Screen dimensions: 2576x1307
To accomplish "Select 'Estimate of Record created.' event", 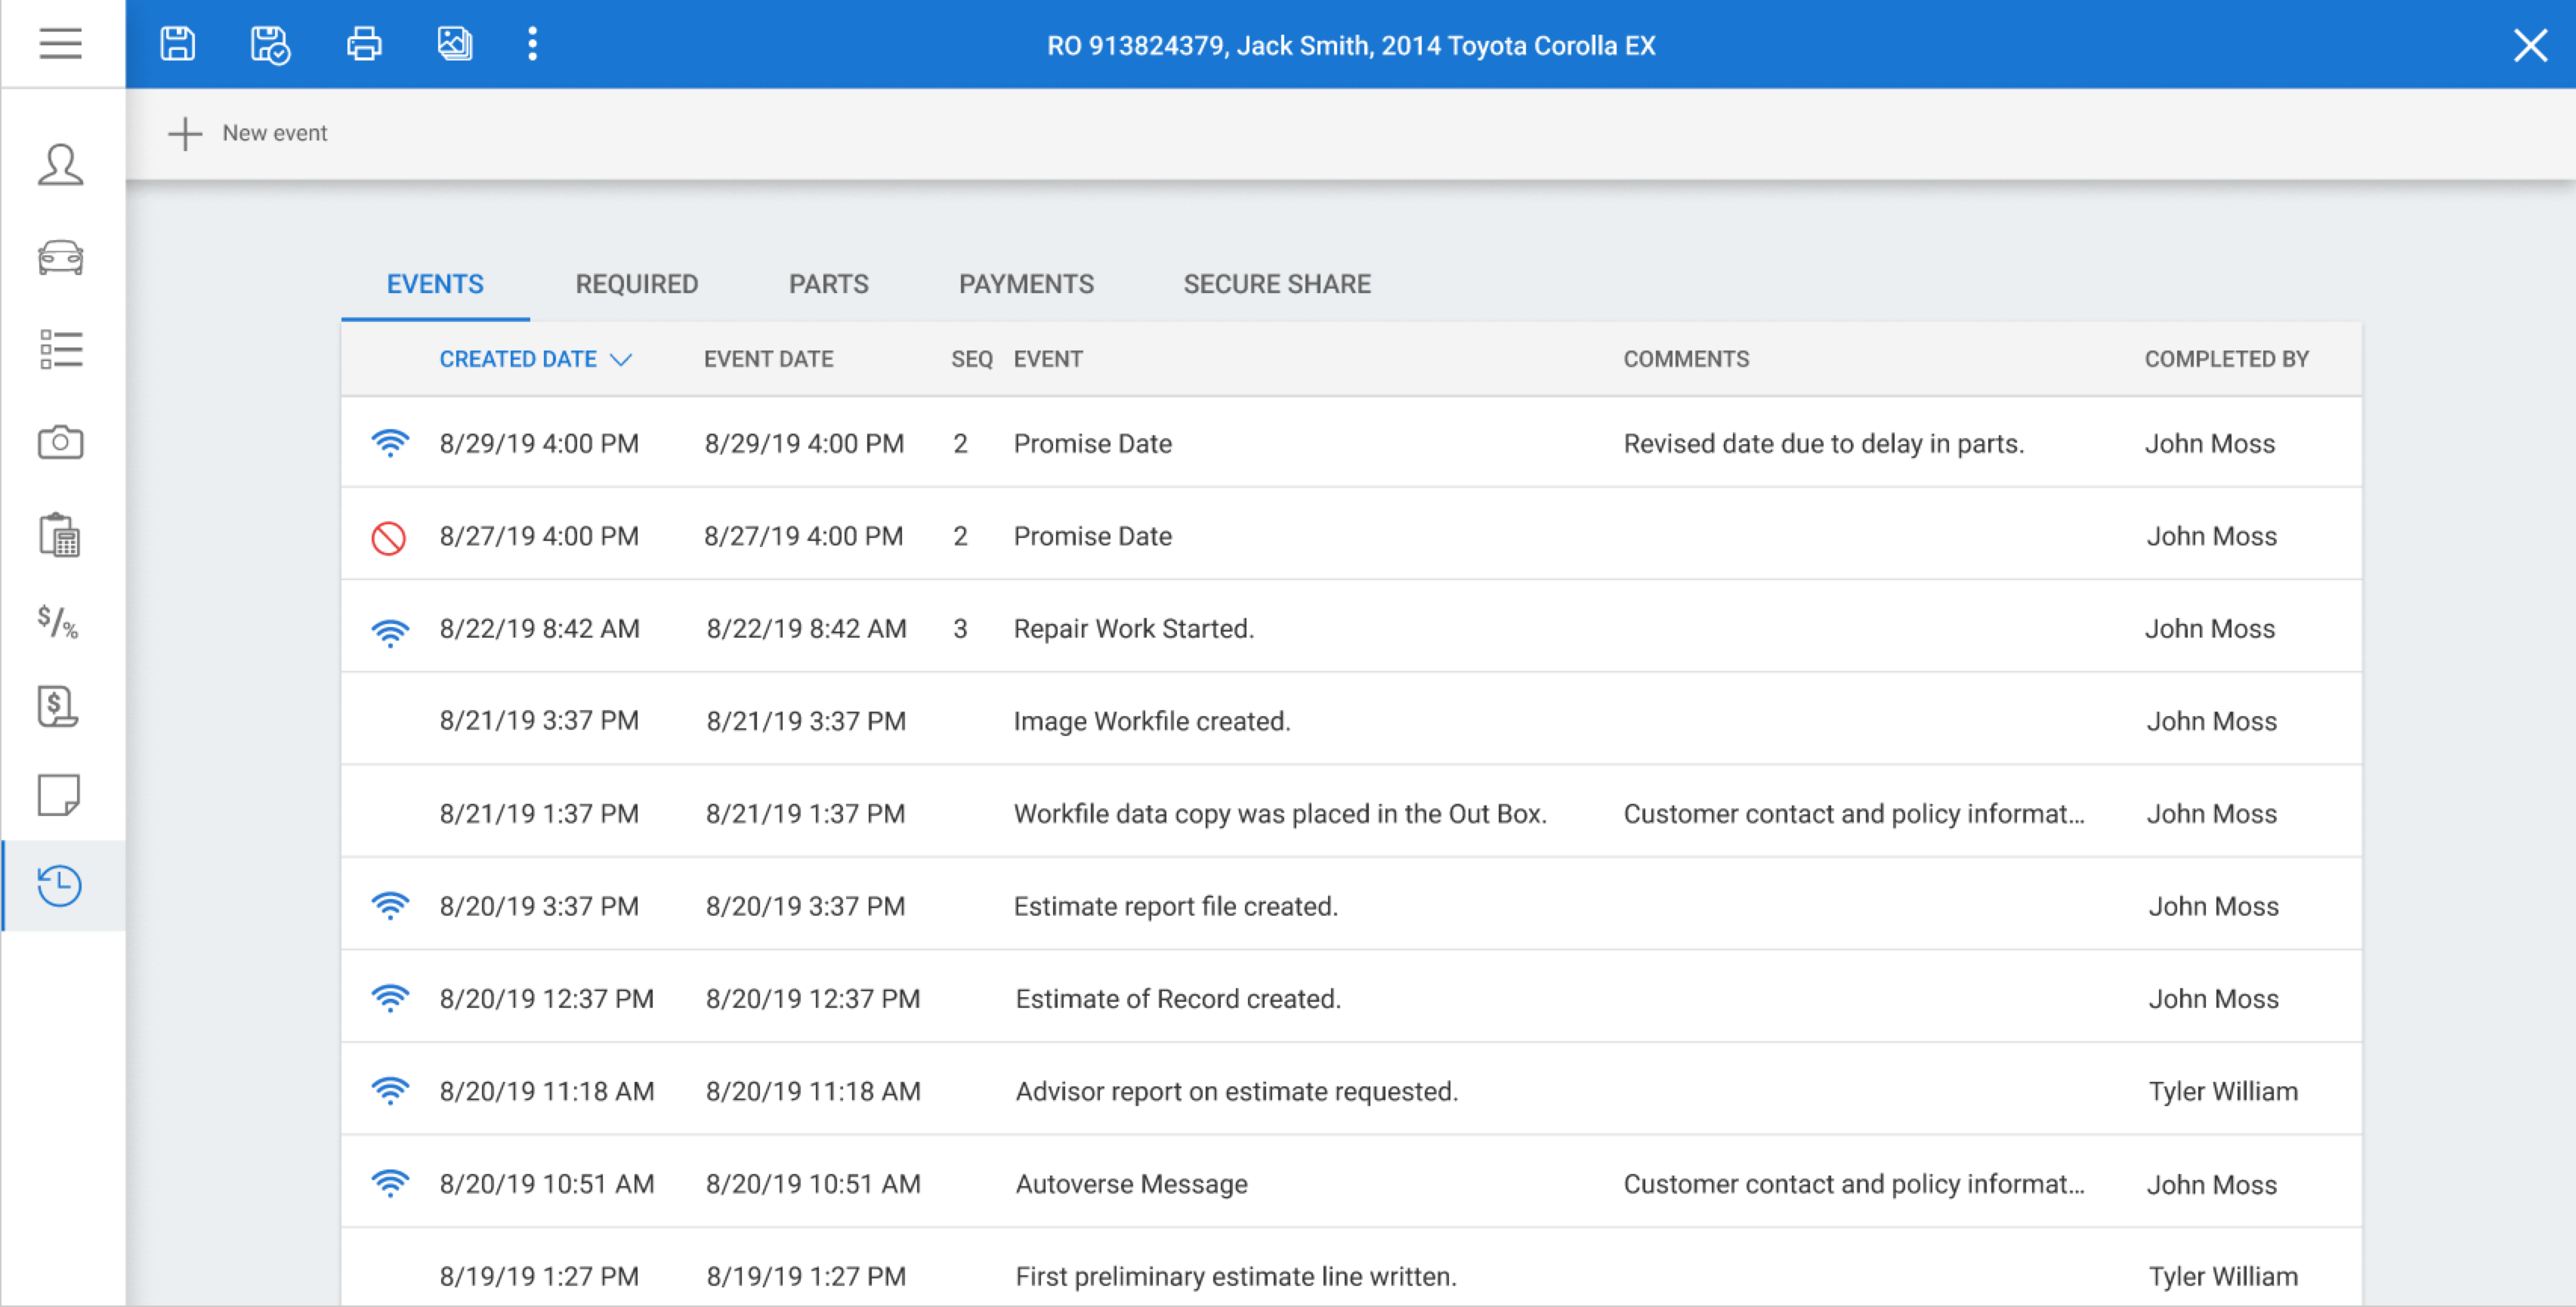I will pos(1178,999).
